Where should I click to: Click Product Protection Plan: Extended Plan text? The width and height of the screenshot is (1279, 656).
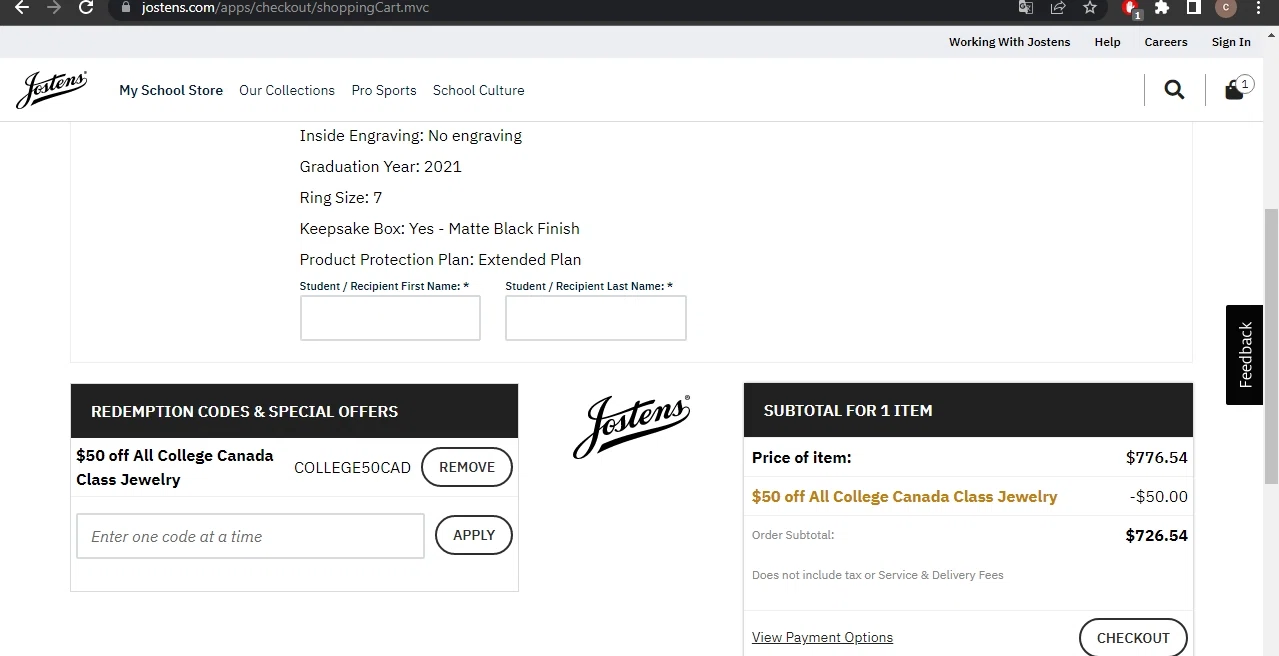pyautogui.click(x=440, y=259)
